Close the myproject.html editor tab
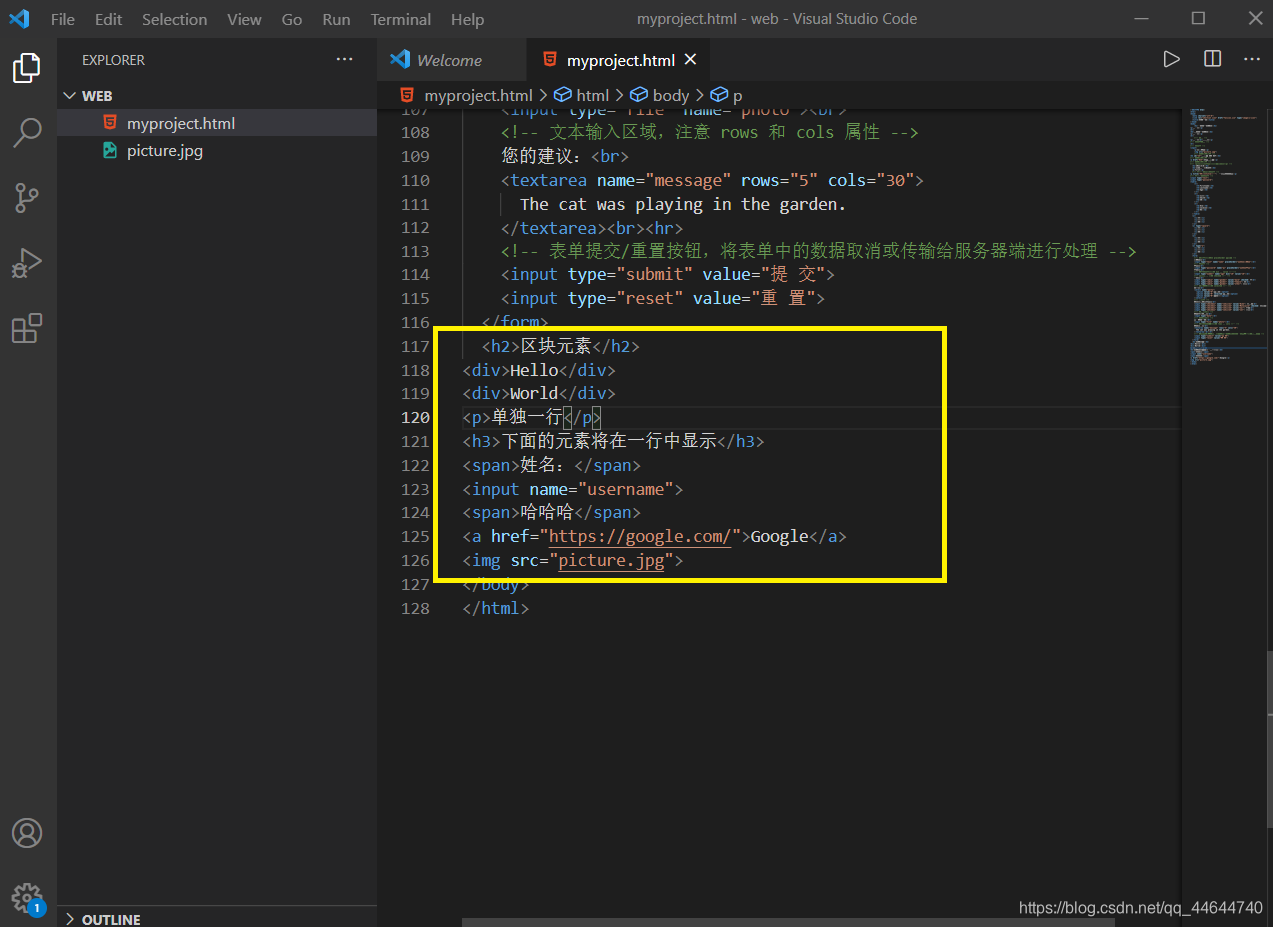1273x927 pixels. (690, 60)
